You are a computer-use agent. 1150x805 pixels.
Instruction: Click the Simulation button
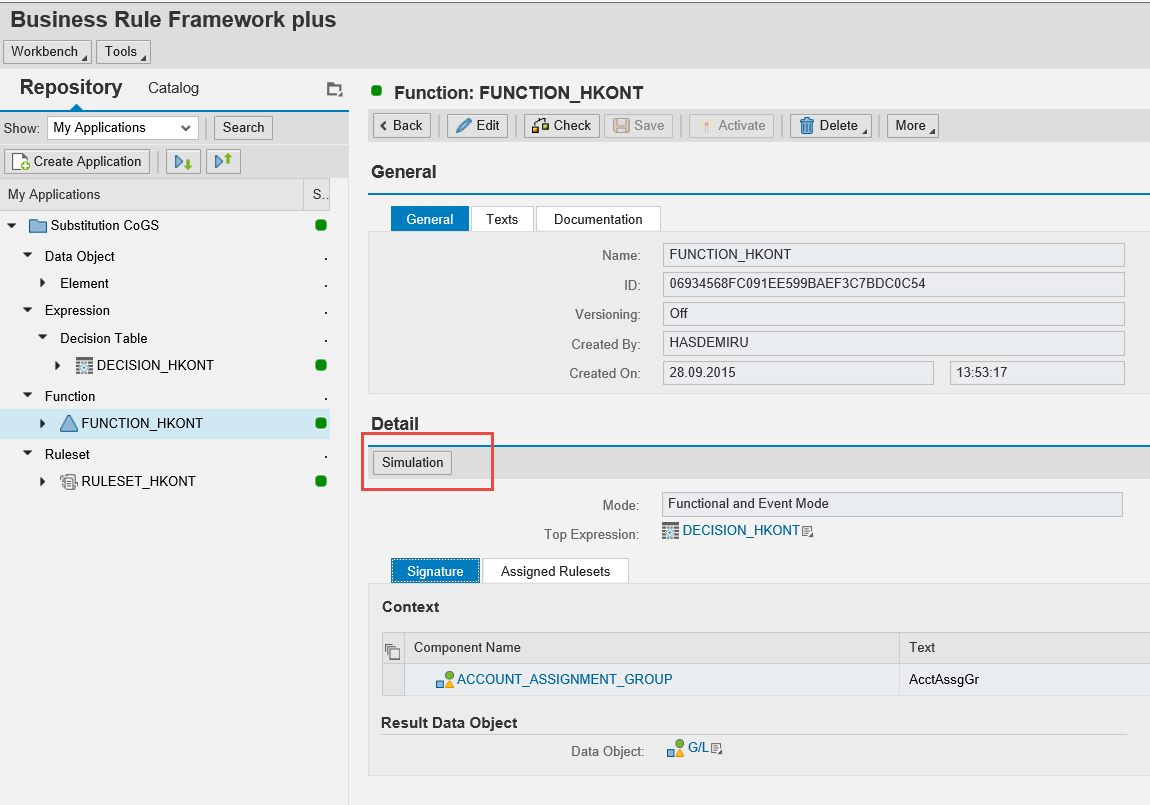coord(412,463)
